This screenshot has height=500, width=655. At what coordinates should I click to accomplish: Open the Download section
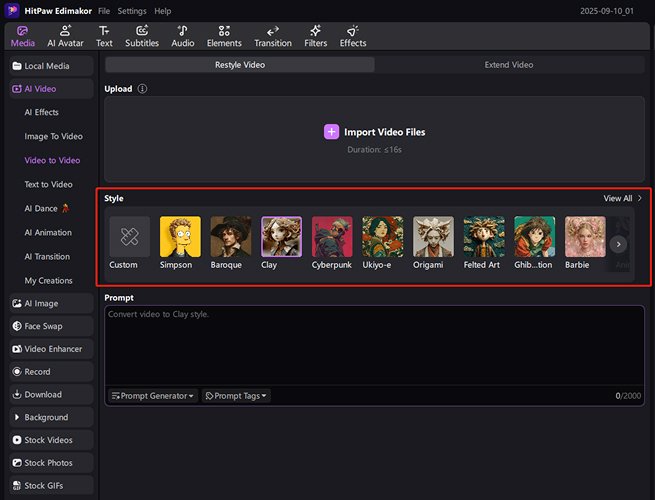(51, 394)
